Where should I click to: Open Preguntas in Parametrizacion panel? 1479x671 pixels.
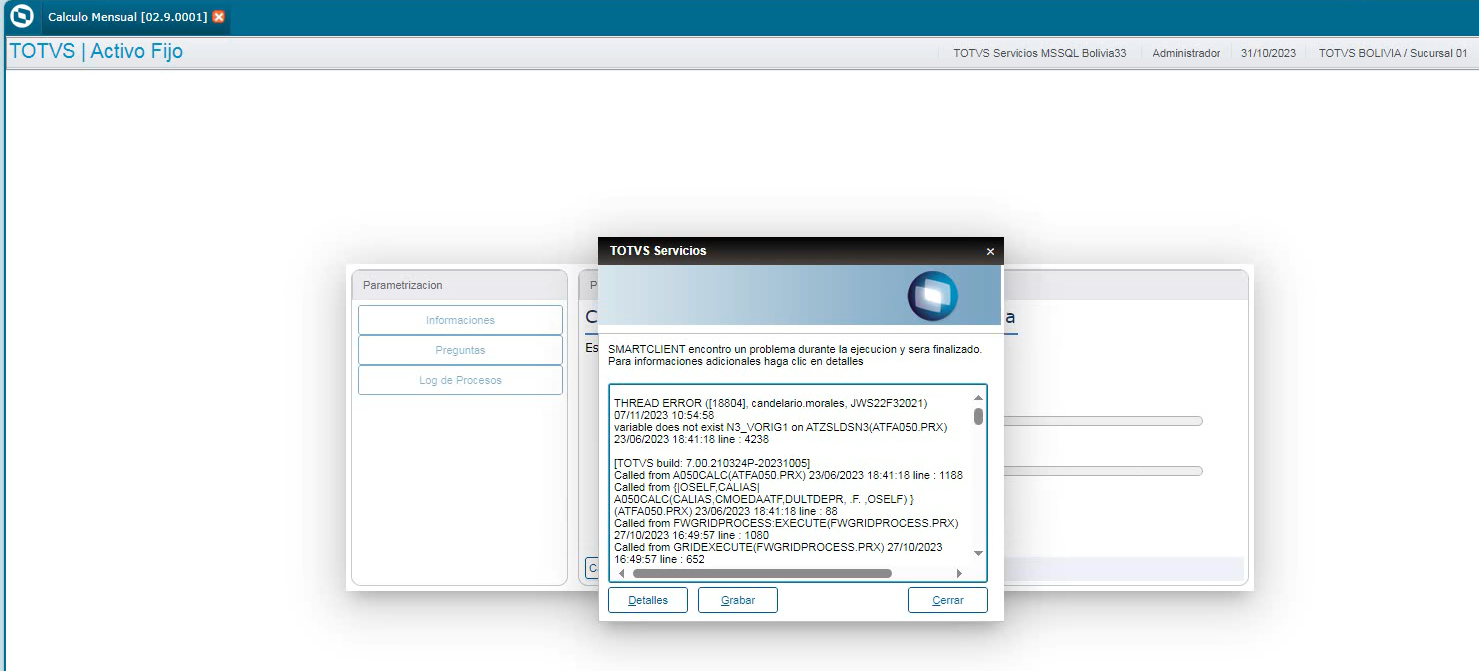(460, 350)
